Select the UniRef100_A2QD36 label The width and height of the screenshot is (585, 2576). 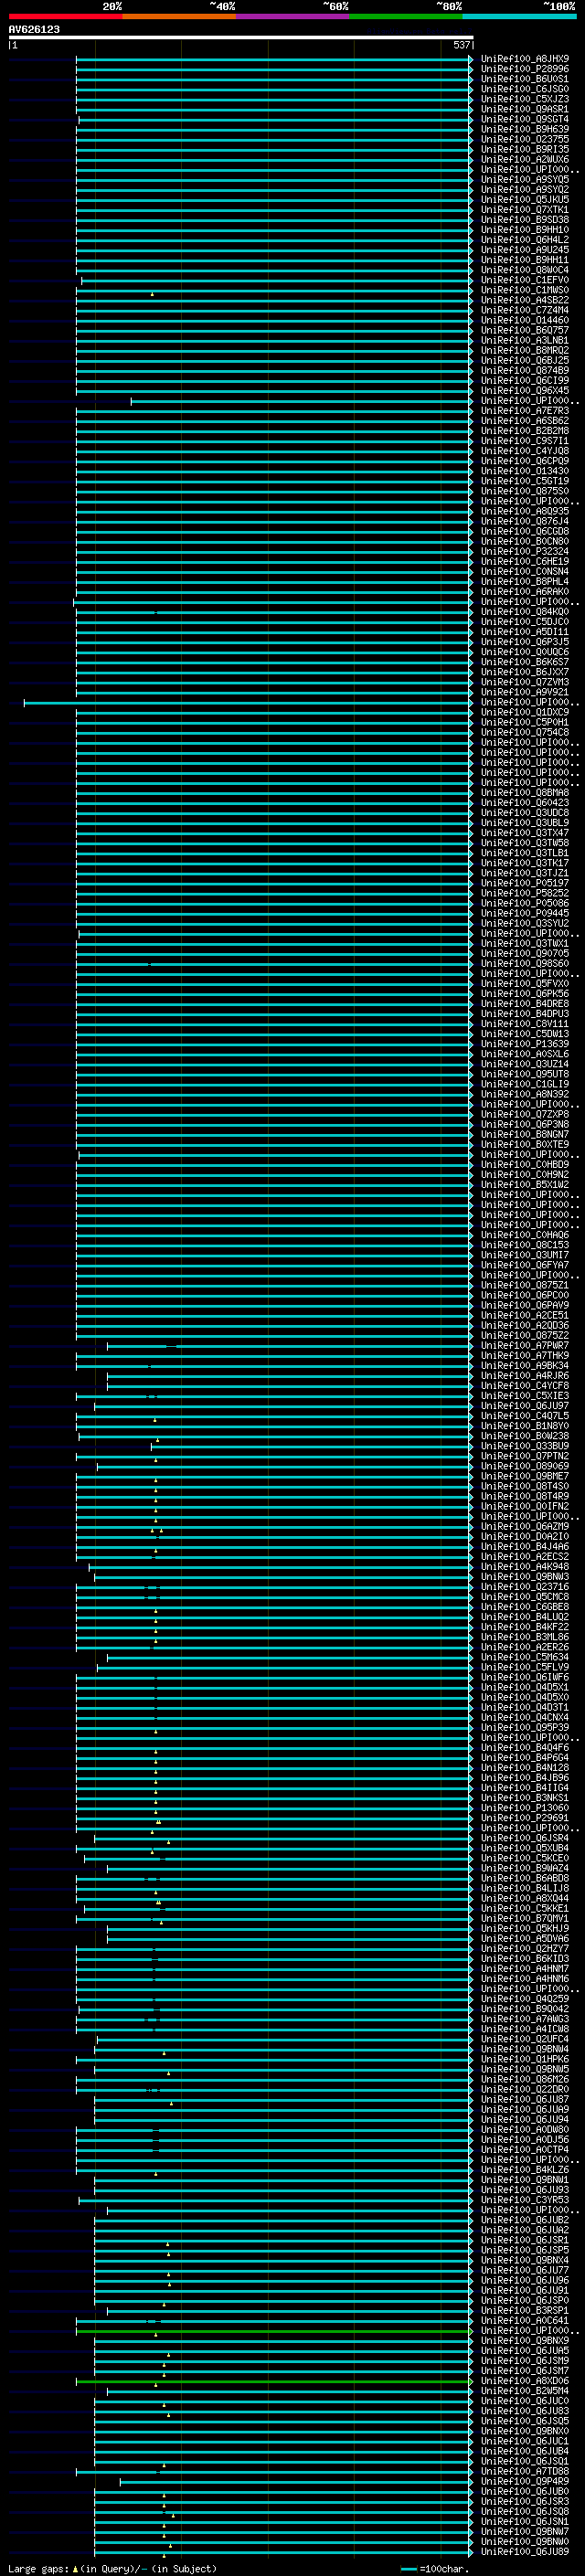pos(525,1325)
